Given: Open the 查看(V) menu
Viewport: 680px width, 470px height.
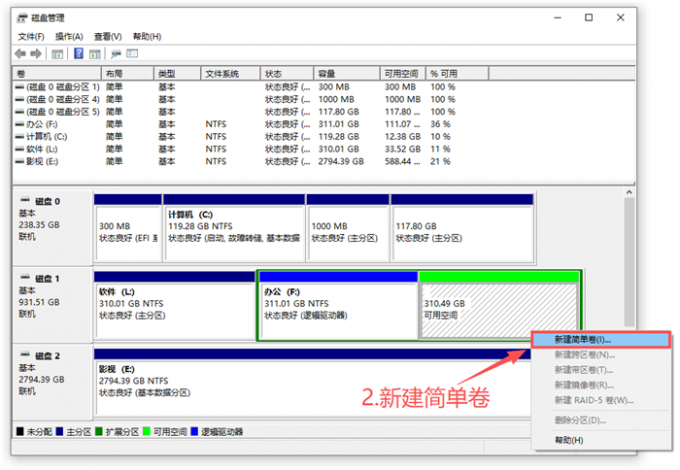Looking at the screenshot, I should click(108, 36).
